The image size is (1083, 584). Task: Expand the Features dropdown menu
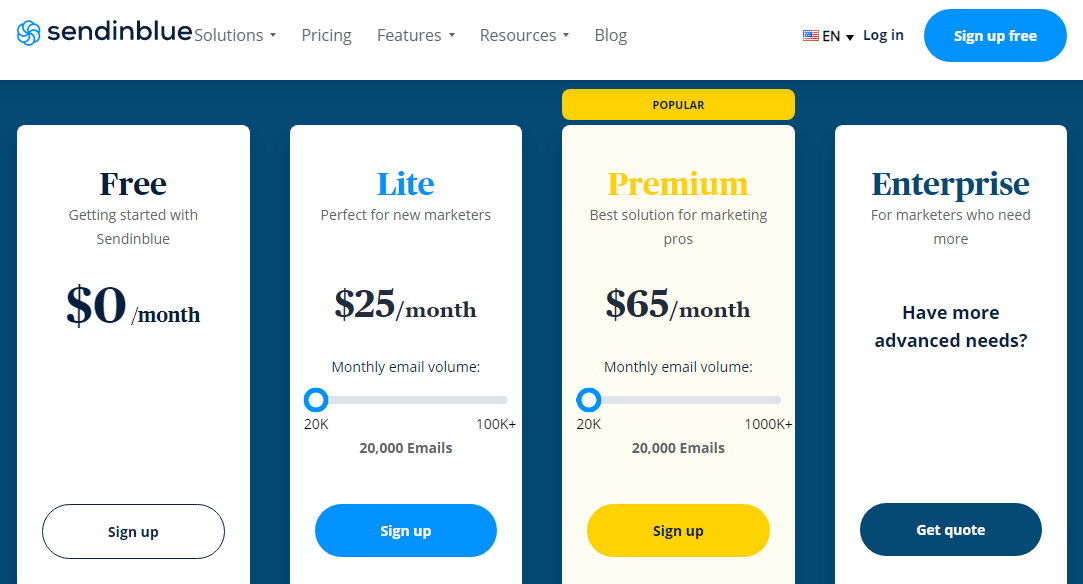[416, 35]
